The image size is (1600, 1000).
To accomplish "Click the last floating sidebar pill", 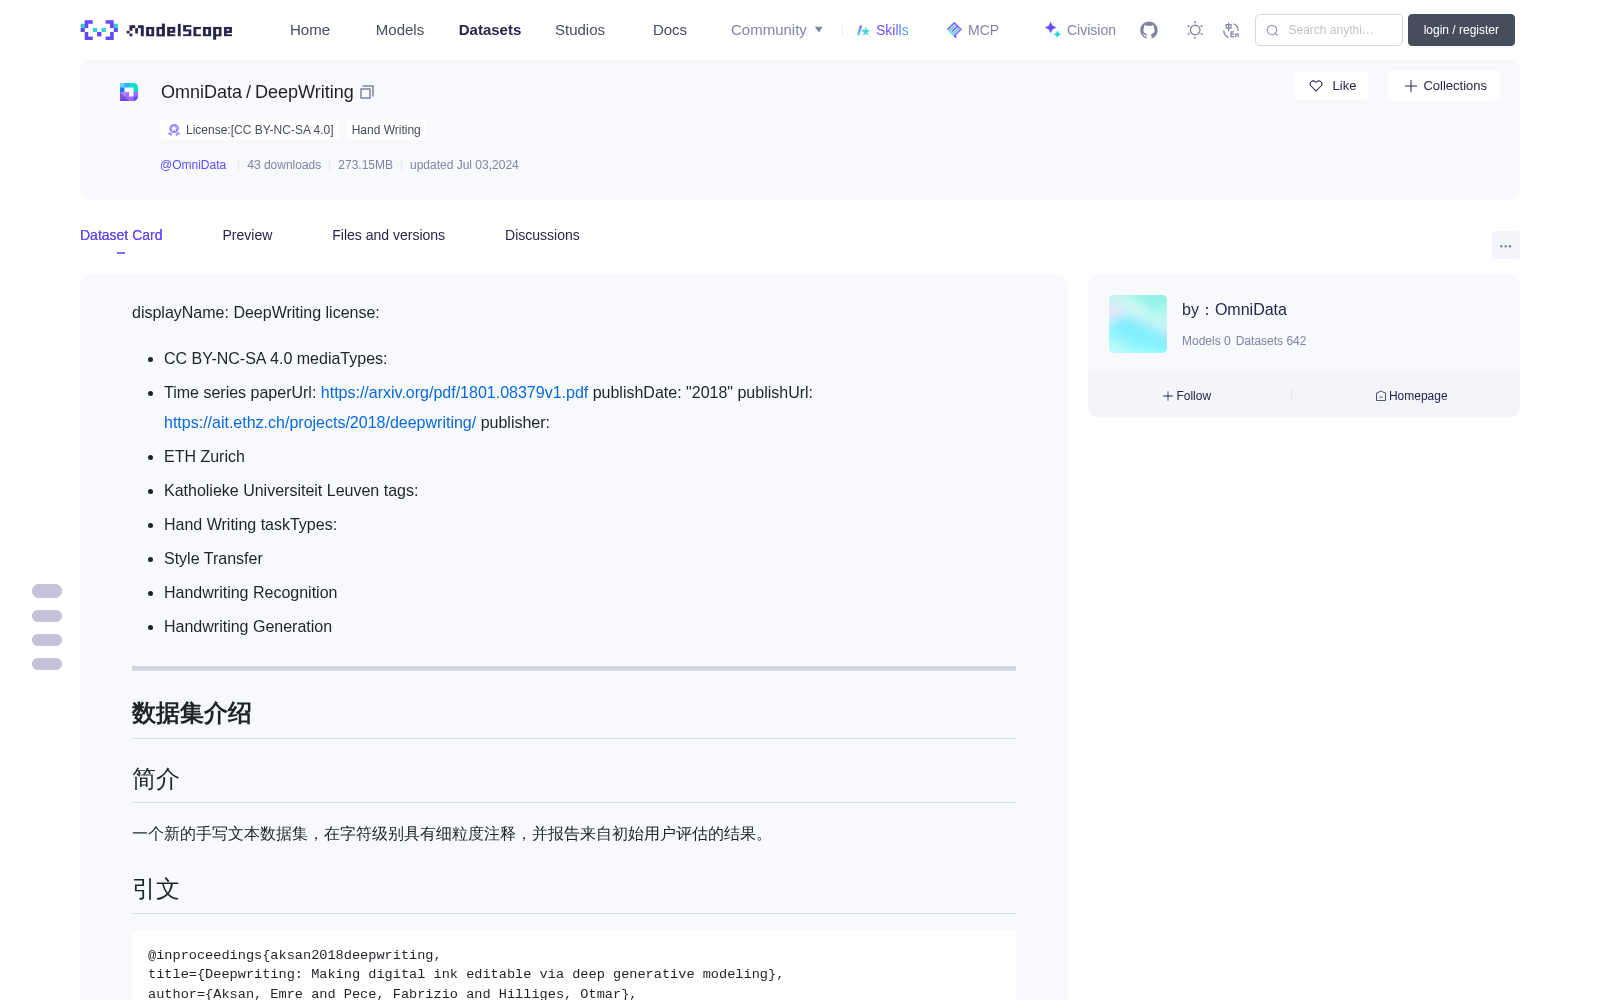I will click(x=47, y=664).
